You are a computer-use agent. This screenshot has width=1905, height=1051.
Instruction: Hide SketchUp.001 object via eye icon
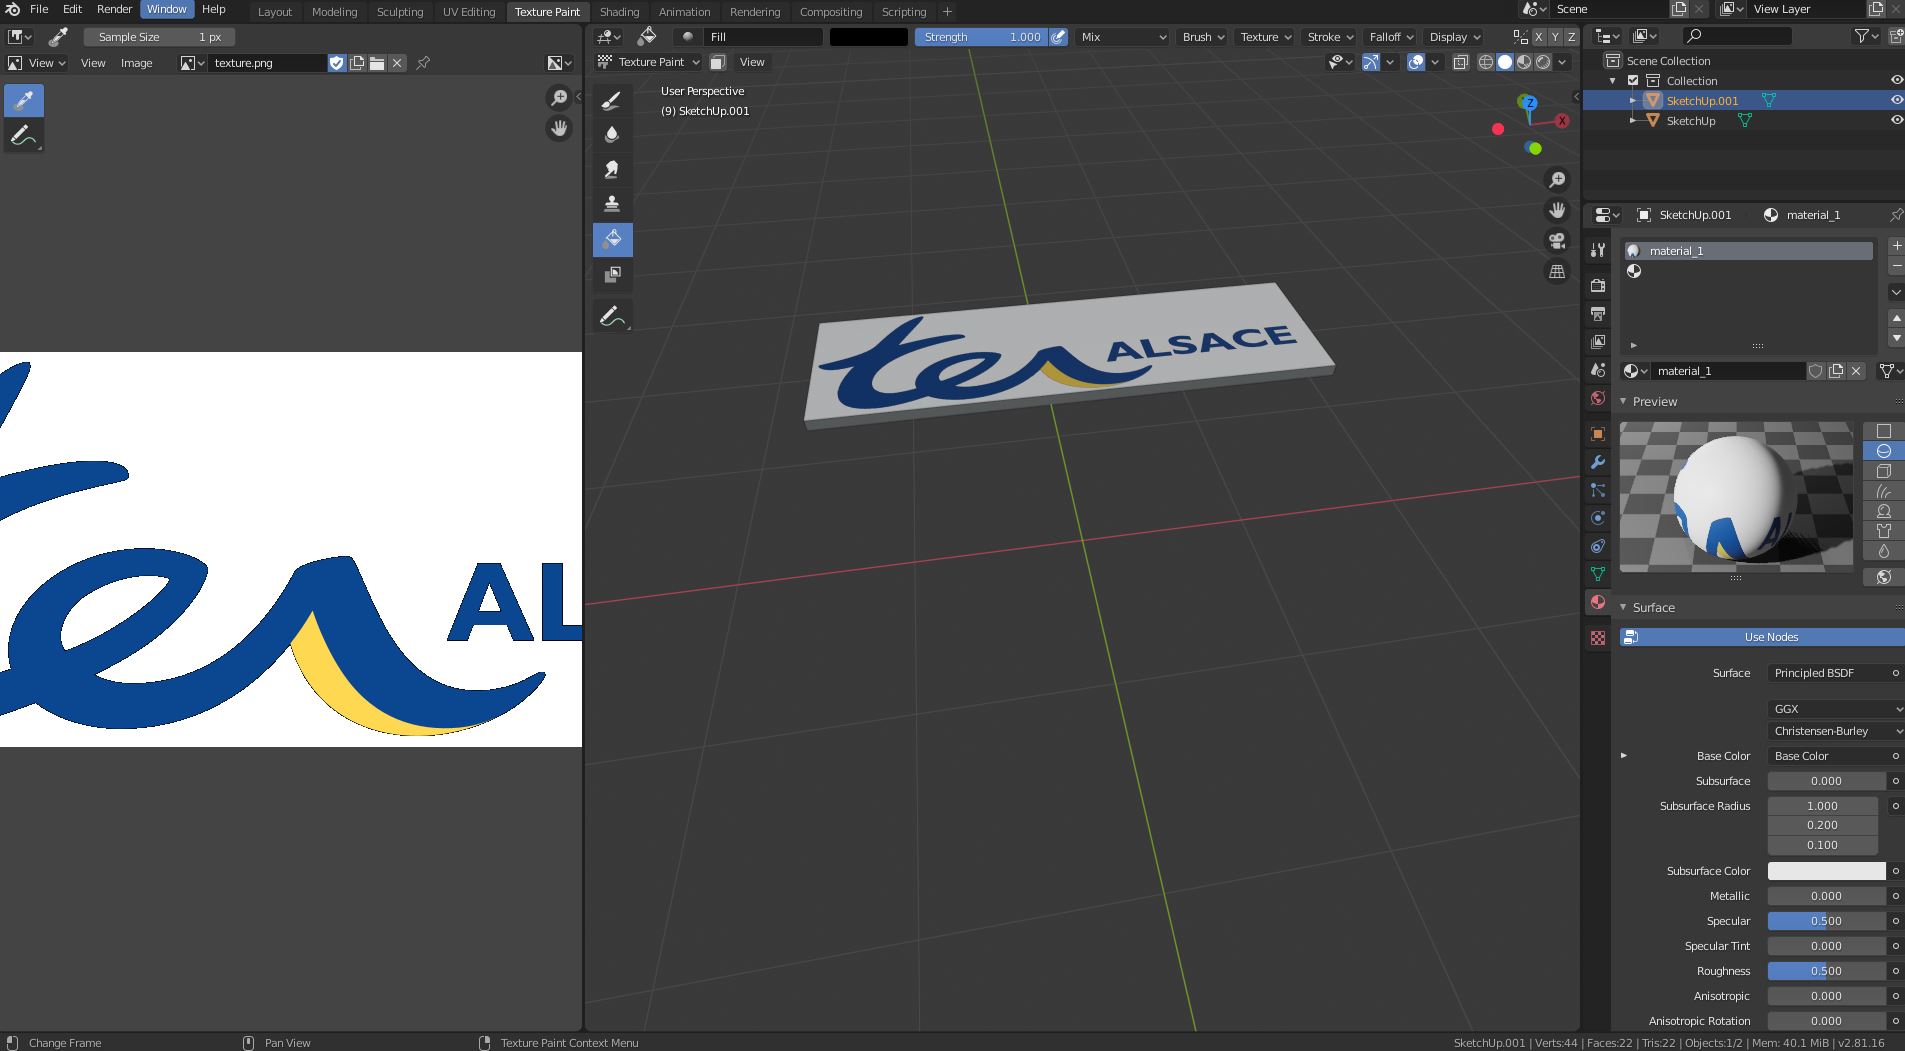pyautogui.click(x=1896, y=100)
